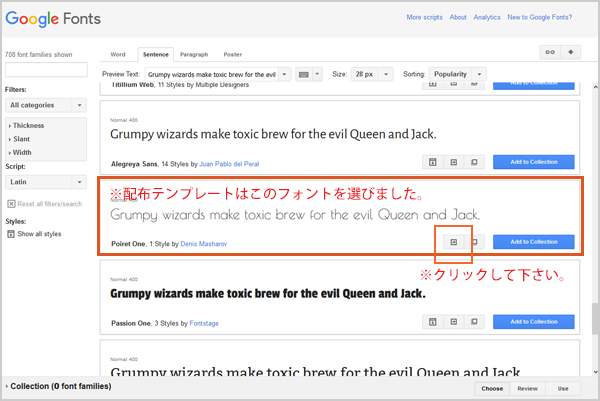Click the font list scrollbar down arrow
600x401 pixels.
click(595, 372)
